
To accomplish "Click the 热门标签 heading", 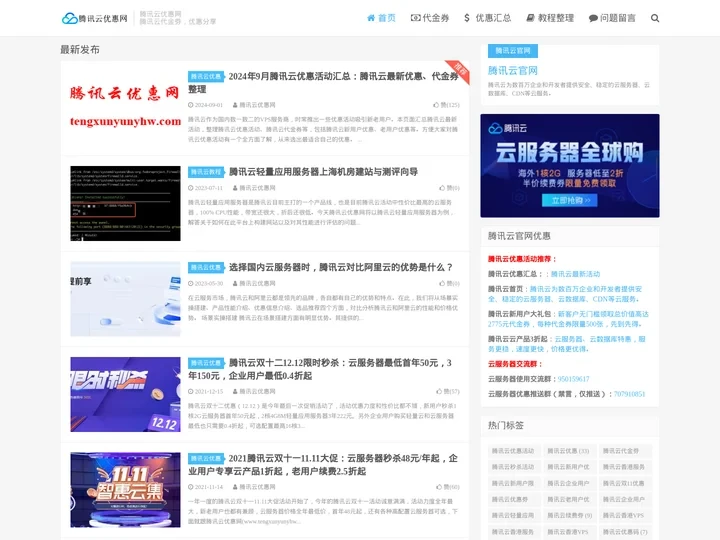I will 506,425.
